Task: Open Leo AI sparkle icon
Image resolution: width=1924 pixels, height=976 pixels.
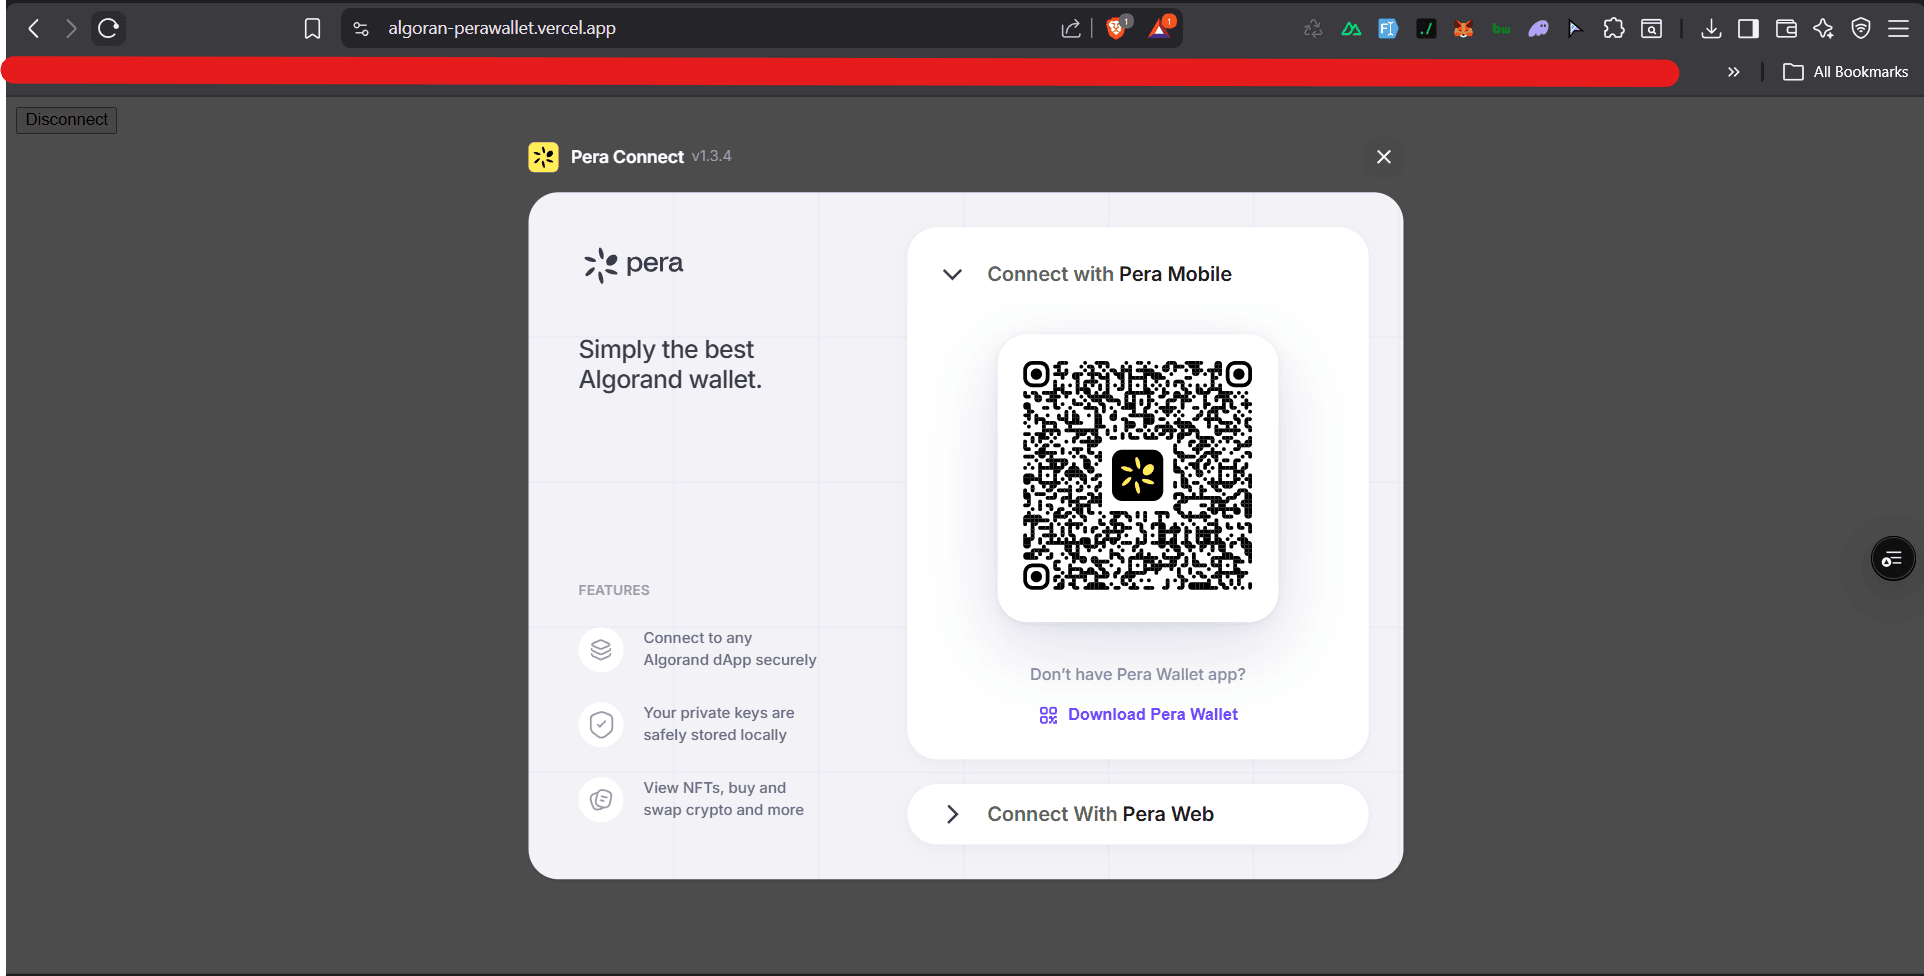Action: (x=1823, y=29)
